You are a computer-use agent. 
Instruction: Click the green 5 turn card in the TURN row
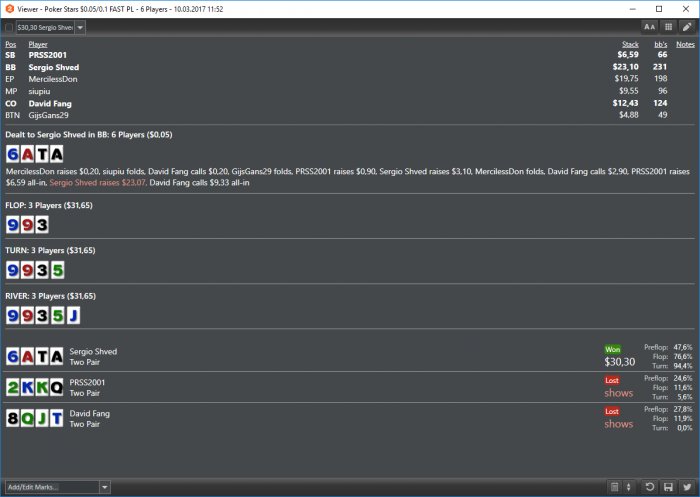[x=57, y=270]
